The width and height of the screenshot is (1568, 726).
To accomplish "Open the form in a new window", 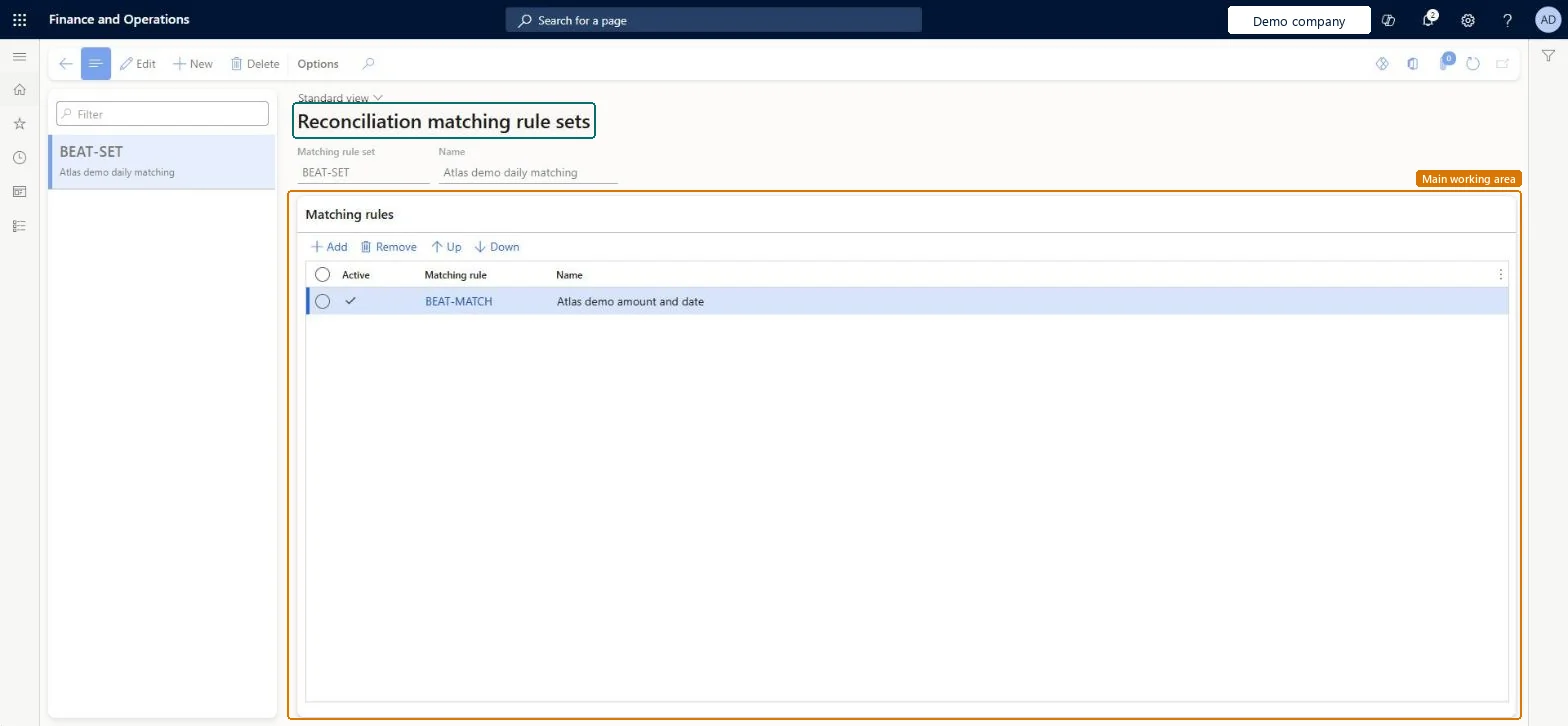I will point(1502,64).
